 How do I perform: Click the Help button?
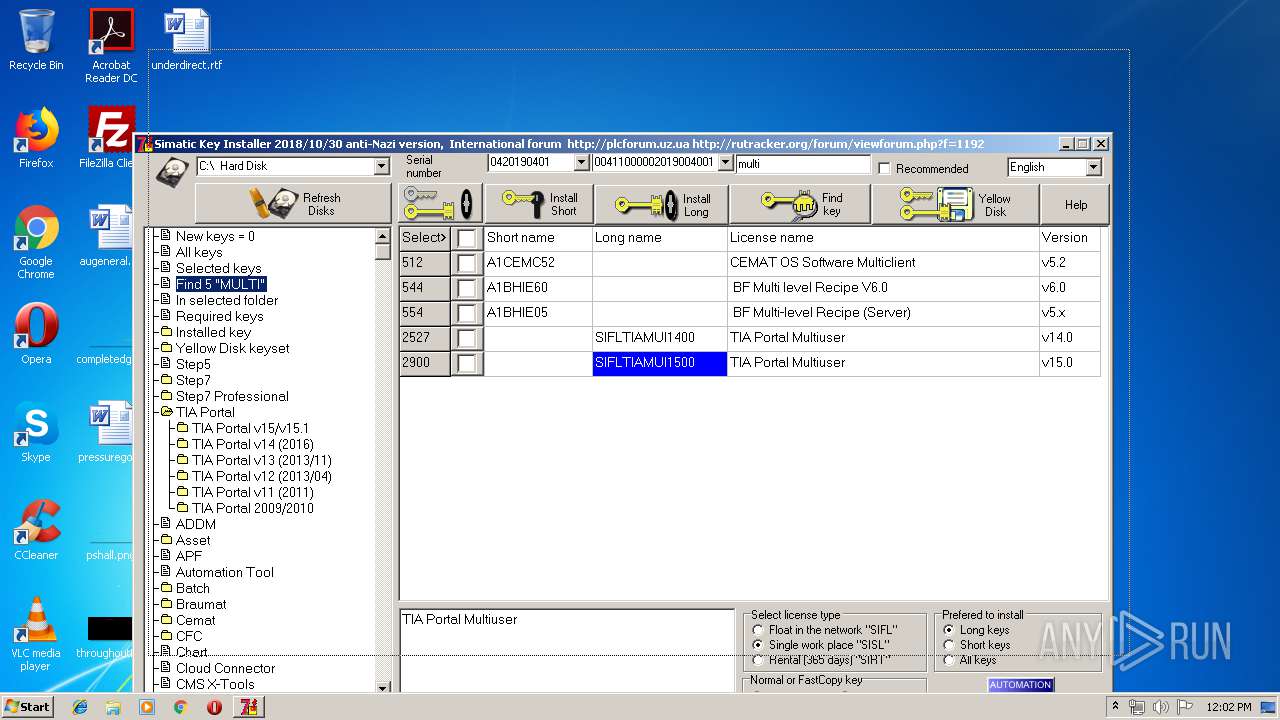[x=1075, y=205]
